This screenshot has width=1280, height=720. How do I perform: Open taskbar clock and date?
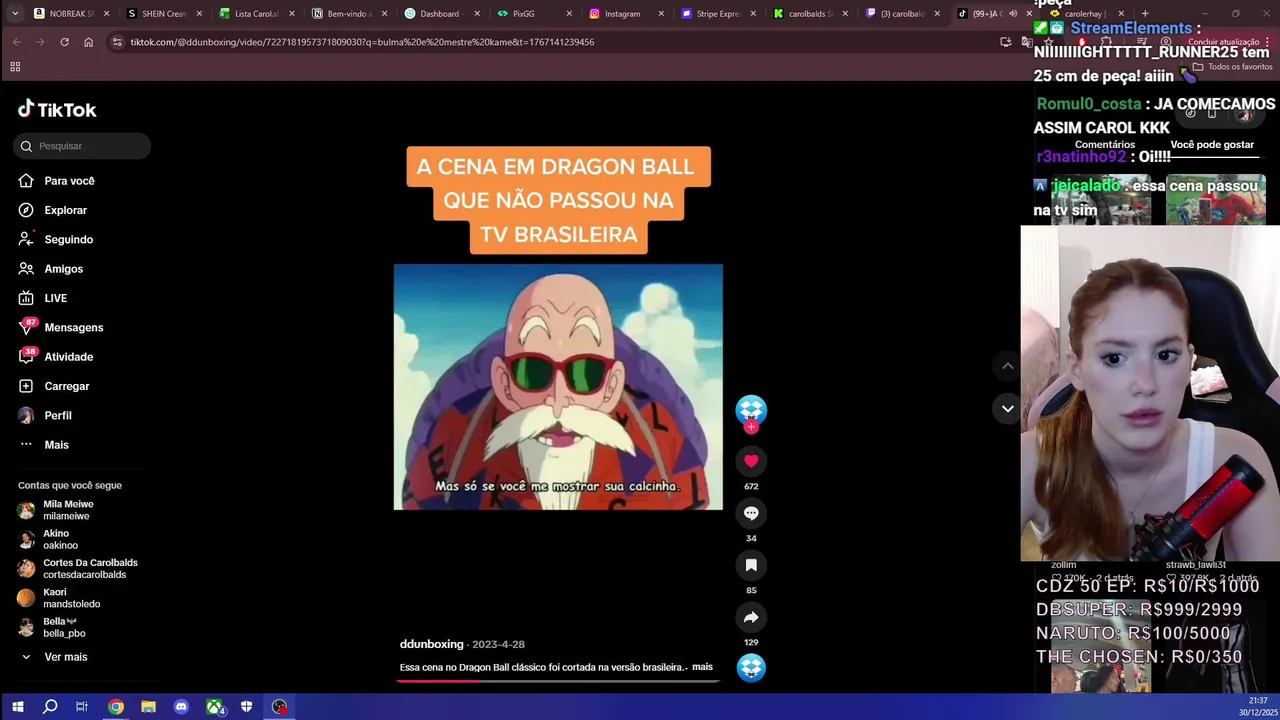(1257, 707)
